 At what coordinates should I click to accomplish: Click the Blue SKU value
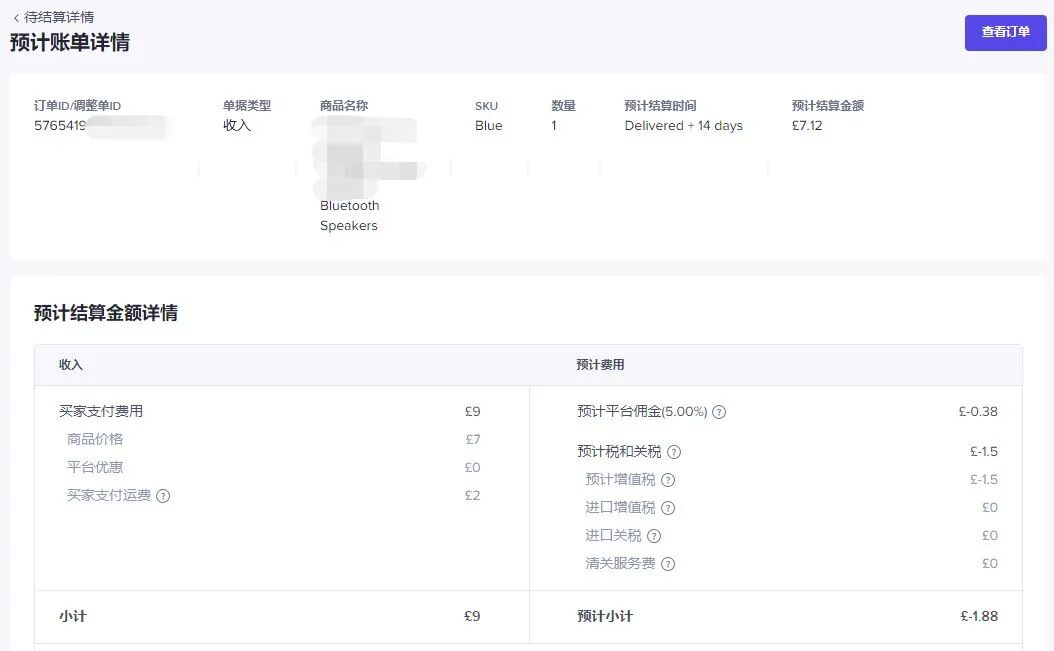pos(489,126)
